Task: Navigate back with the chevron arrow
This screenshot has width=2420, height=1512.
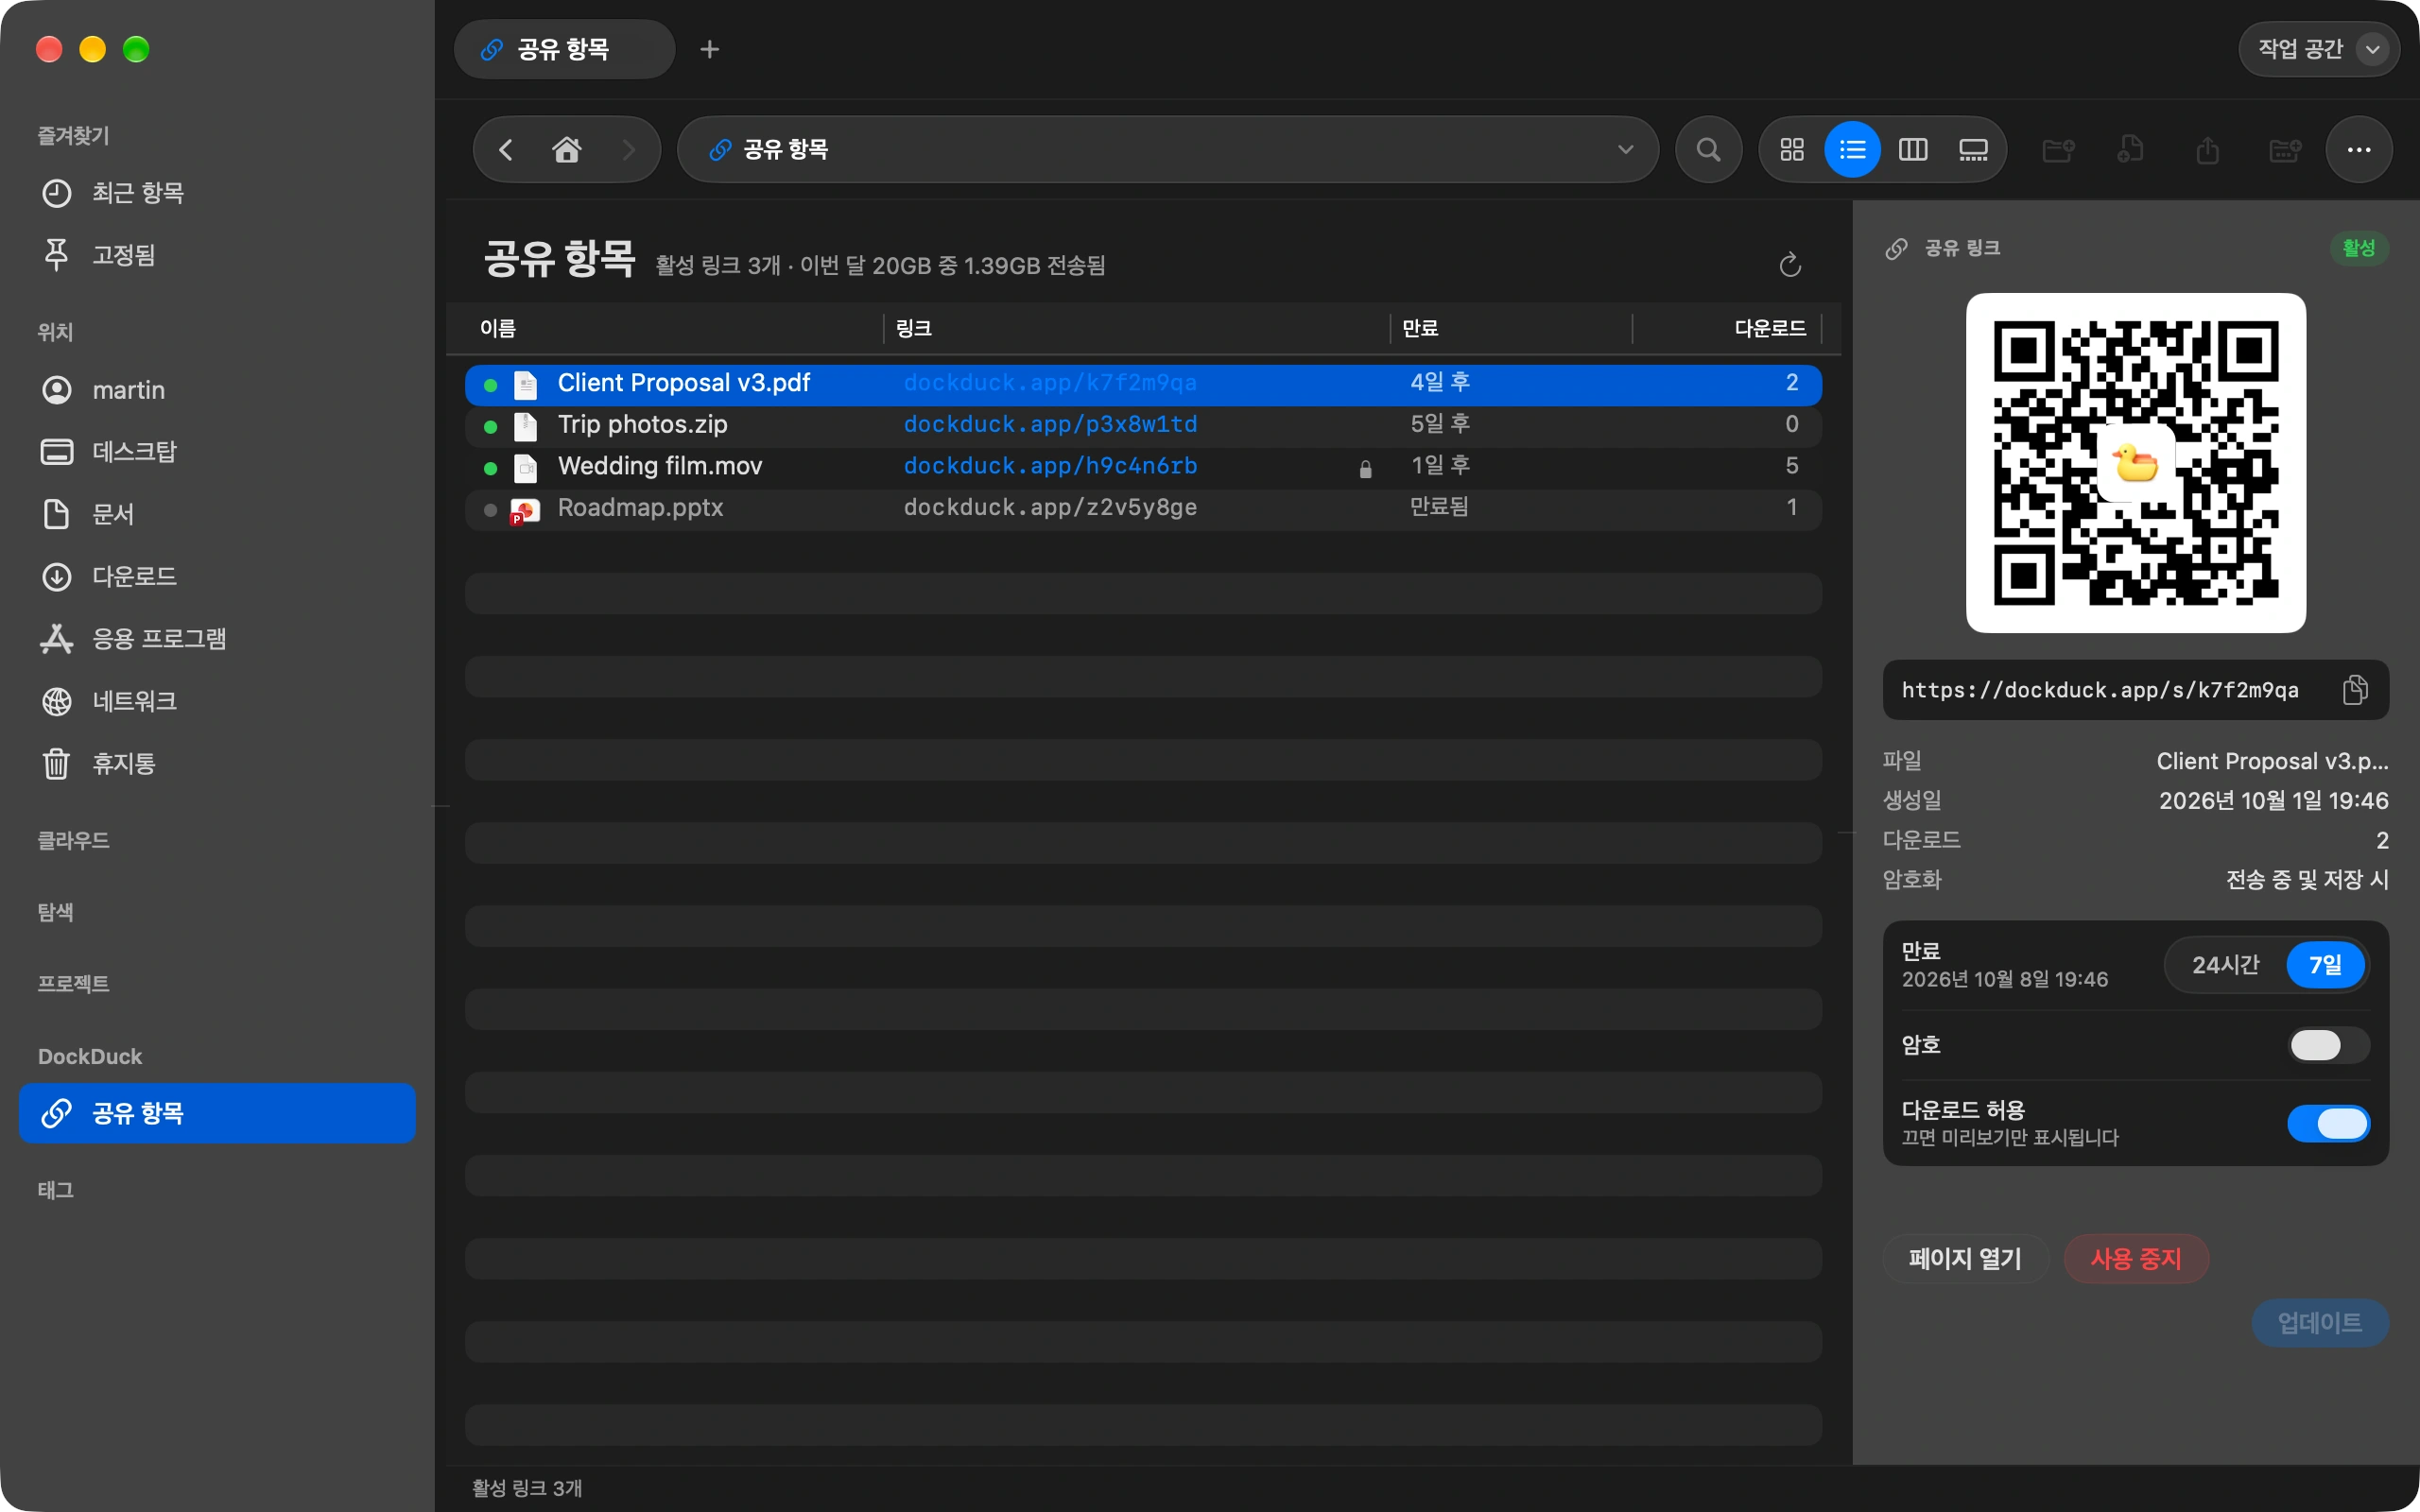Action: point(506,150)
